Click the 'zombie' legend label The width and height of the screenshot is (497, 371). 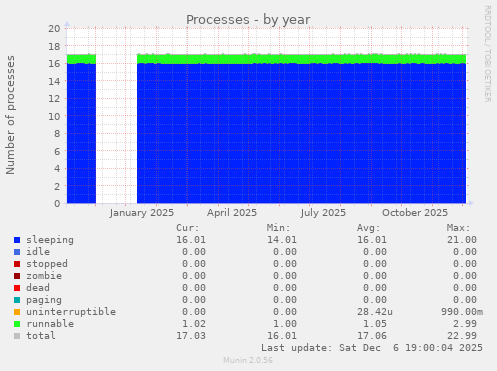point(44,276)
